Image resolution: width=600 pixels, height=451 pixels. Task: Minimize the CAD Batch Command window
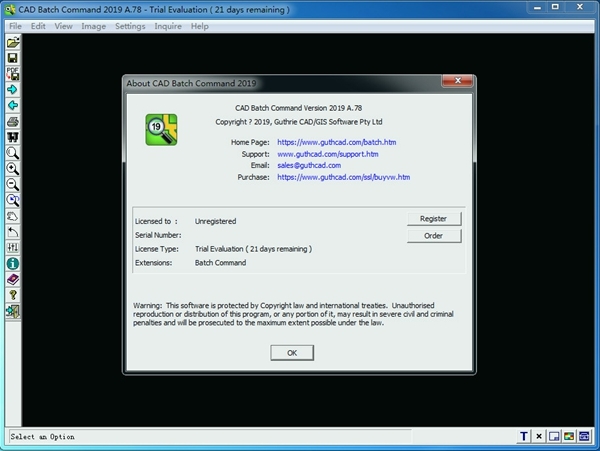click(x=538, y=7)
